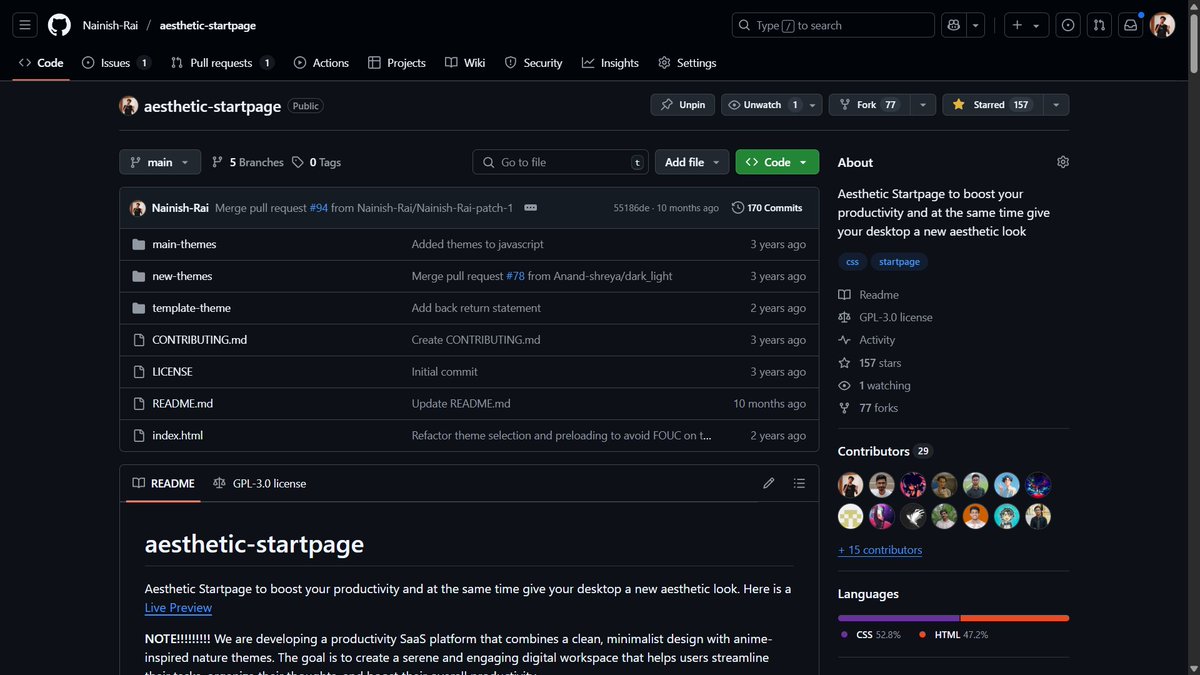
Task: Open the issues icon in top header
Action: pyautogui.click(x=1068, y=25)
